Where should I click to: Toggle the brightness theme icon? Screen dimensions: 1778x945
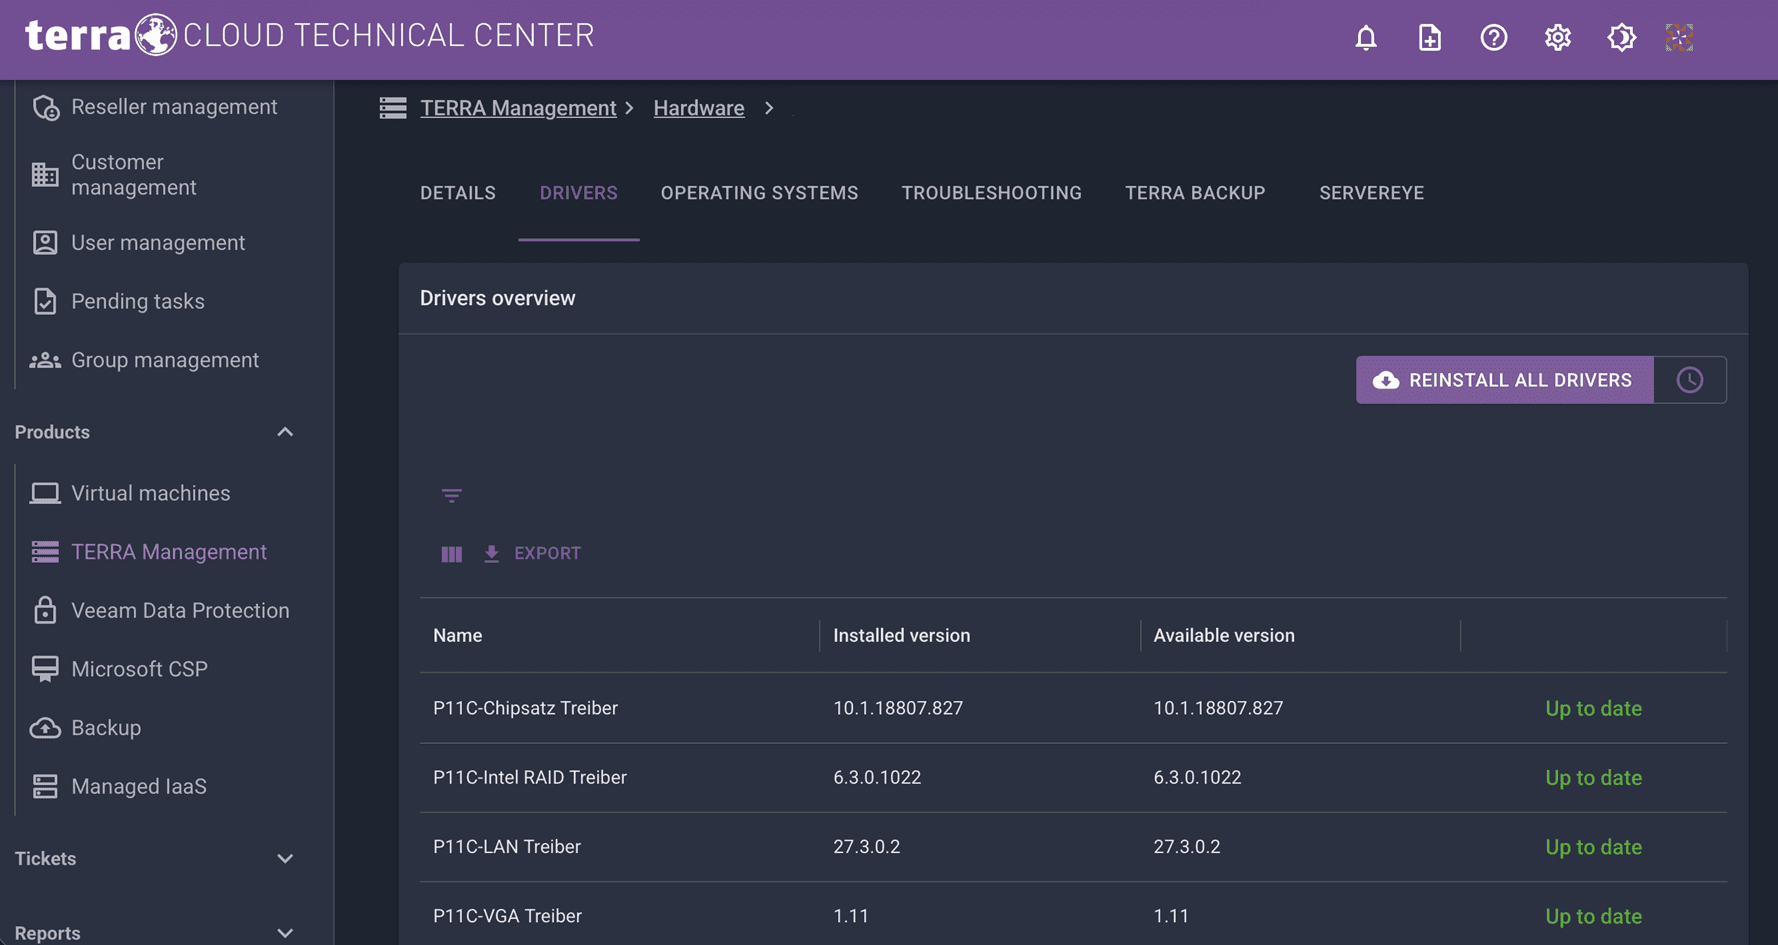1621,38
